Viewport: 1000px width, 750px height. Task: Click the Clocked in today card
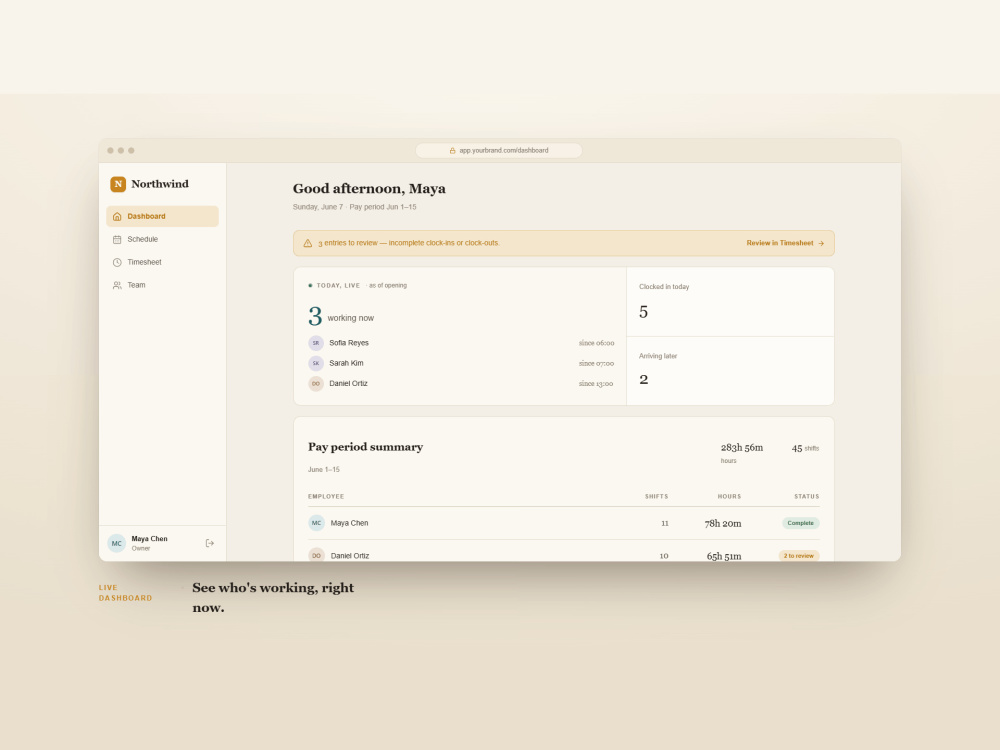coord(730,302)
